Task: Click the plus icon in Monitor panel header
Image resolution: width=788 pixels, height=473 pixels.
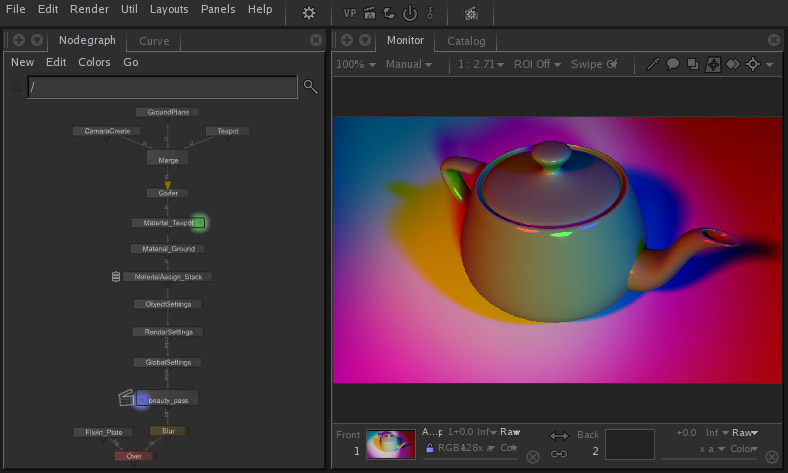Action: [347, 40]
